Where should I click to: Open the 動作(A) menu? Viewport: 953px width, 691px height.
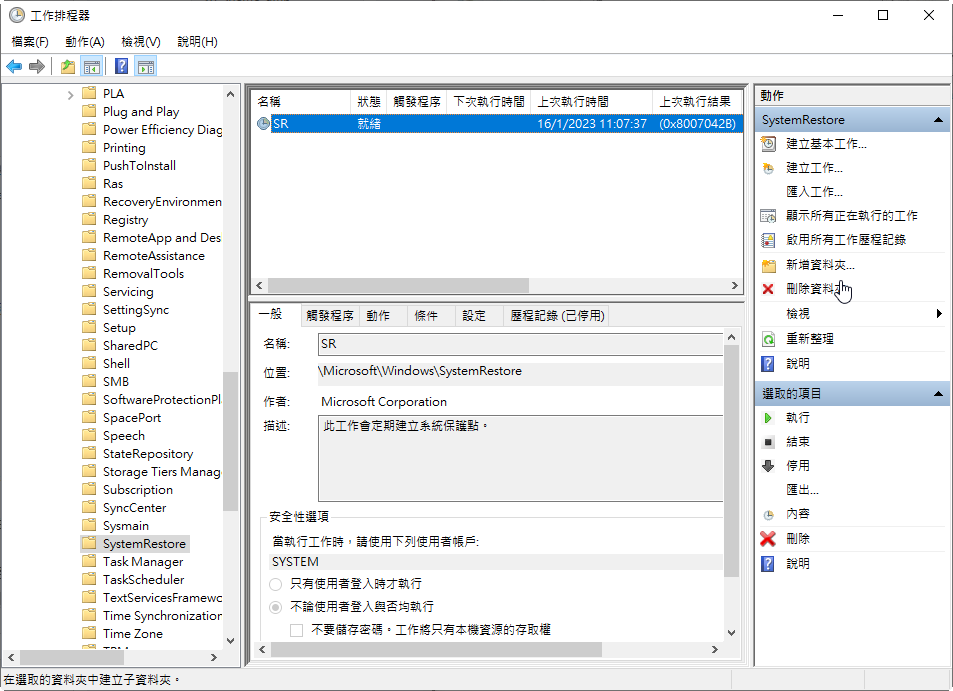point(84,42)
